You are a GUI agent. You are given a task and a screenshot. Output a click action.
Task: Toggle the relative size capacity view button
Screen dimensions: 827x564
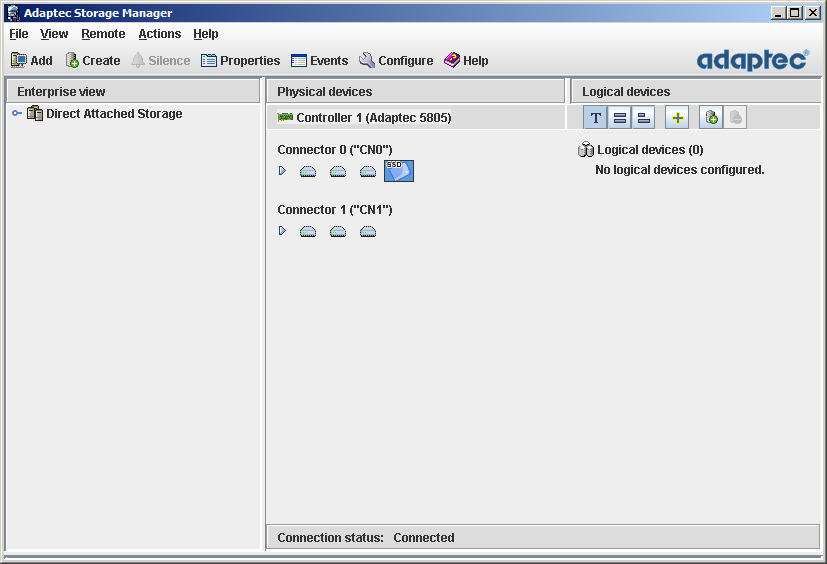(x=643, y=117)
